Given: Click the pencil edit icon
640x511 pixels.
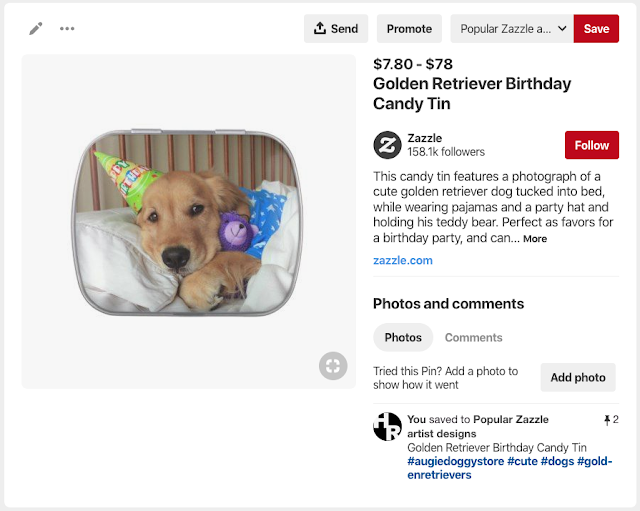Looking at the screenshot, I should pyautogui.click(x=36, y=29).
